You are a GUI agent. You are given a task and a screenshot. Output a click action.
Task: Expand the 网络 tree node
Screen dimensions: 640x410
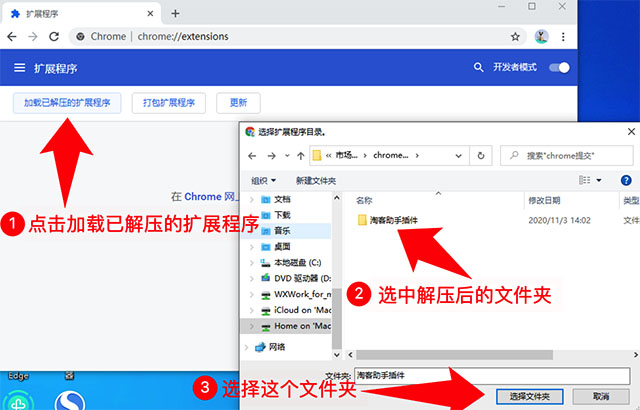pos(246,348)
